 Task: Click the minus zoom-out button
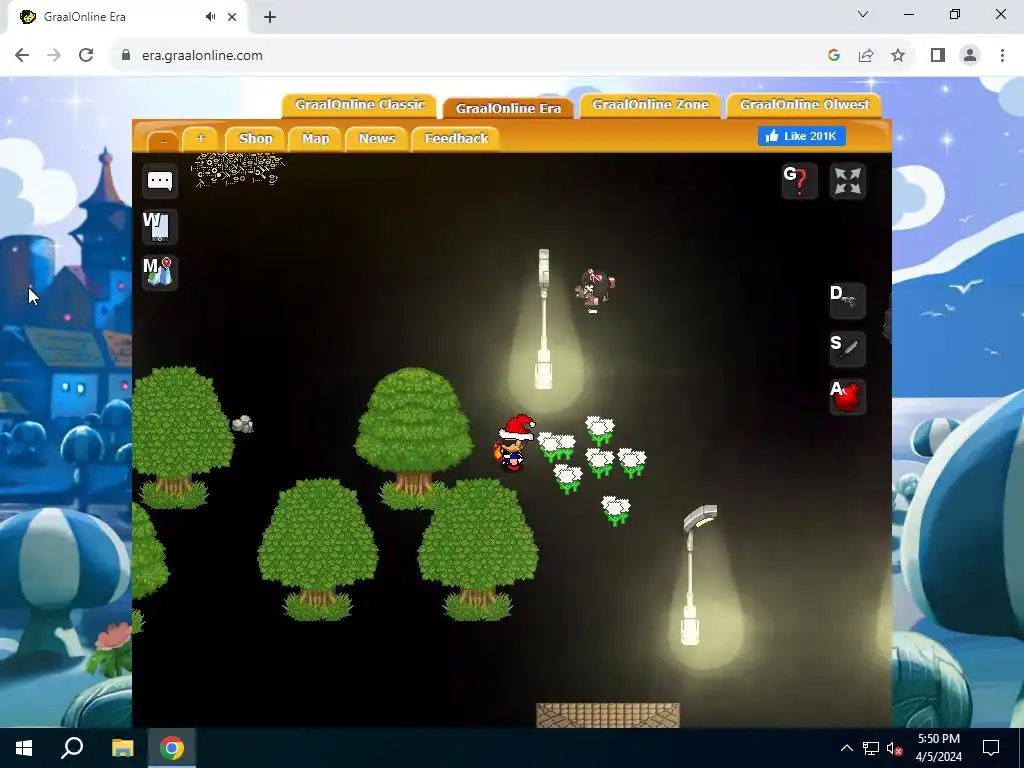point(163,140)
